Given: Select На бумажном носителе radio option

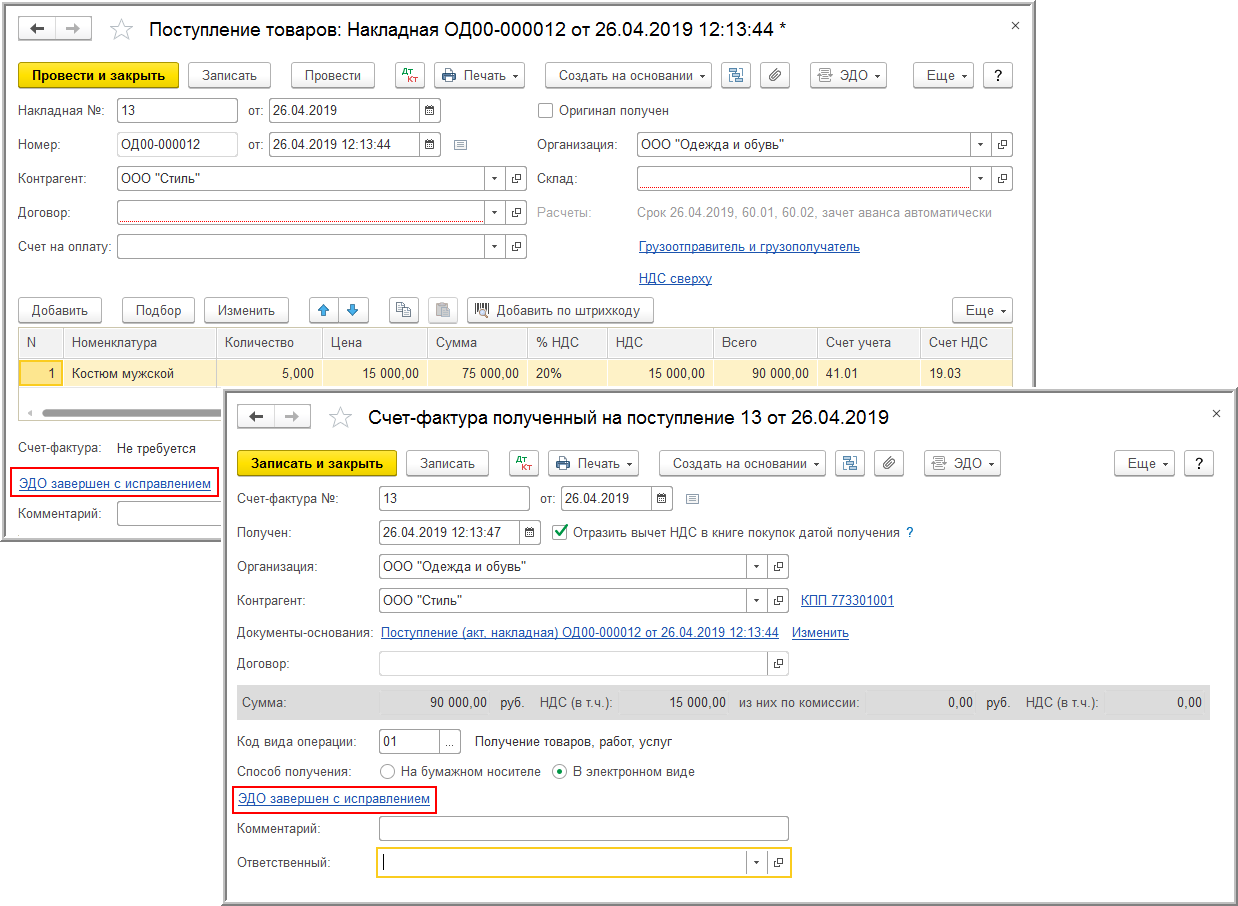Looking at the screenshot, I should tap(387, 772).
